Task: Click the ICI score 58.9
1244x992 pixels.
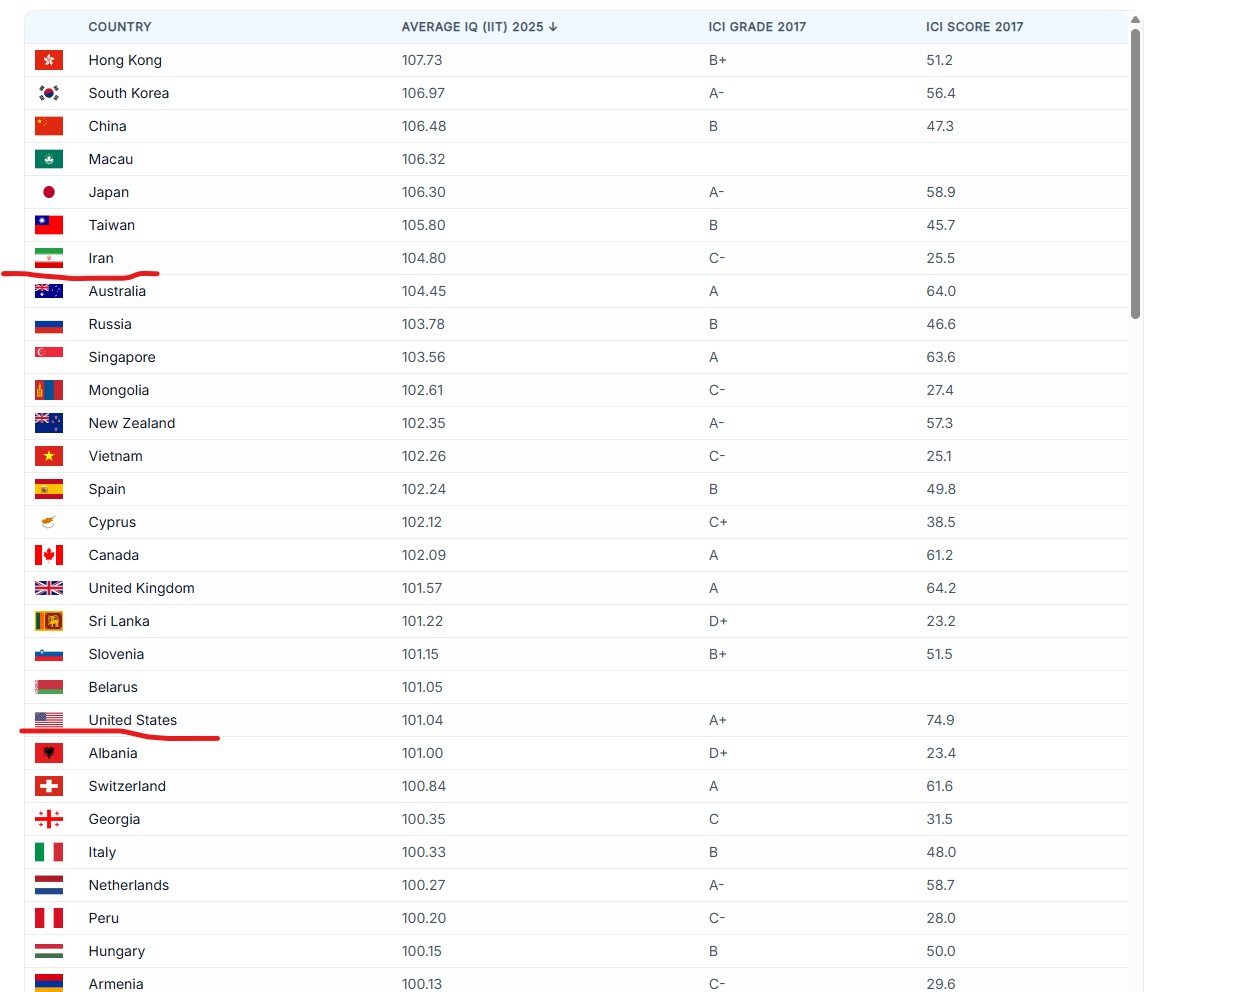Action: pos(941,192)
